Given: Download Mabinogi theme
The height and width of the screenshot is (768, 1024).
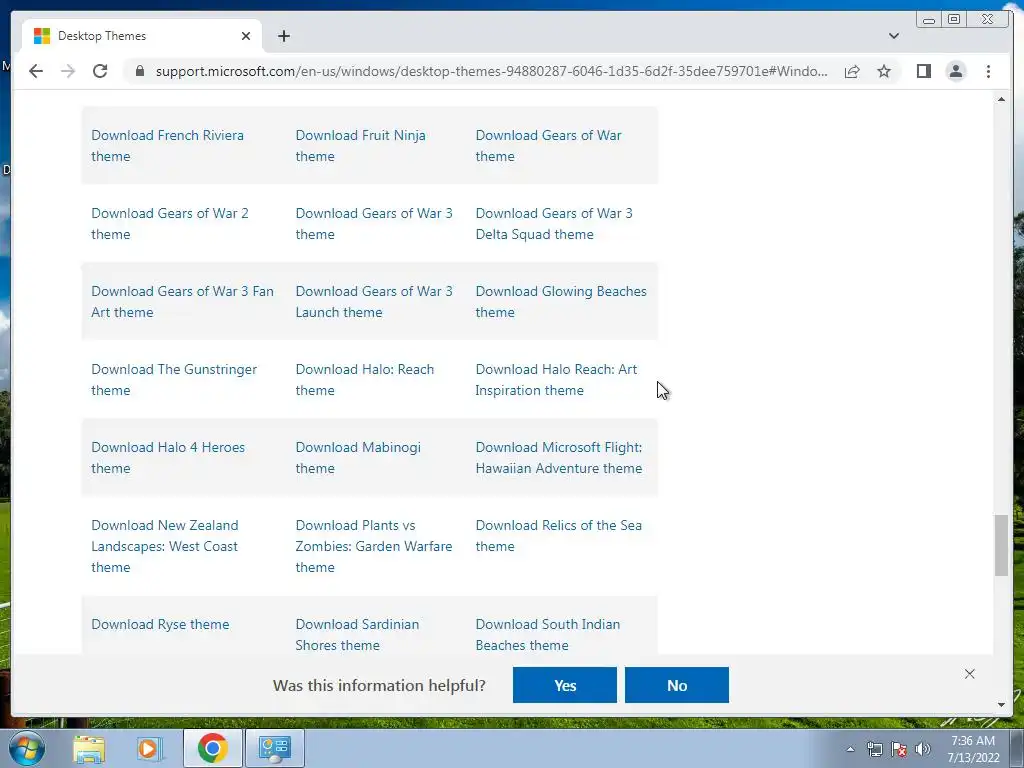Looking at the screenshot, I should coord(358,458).
